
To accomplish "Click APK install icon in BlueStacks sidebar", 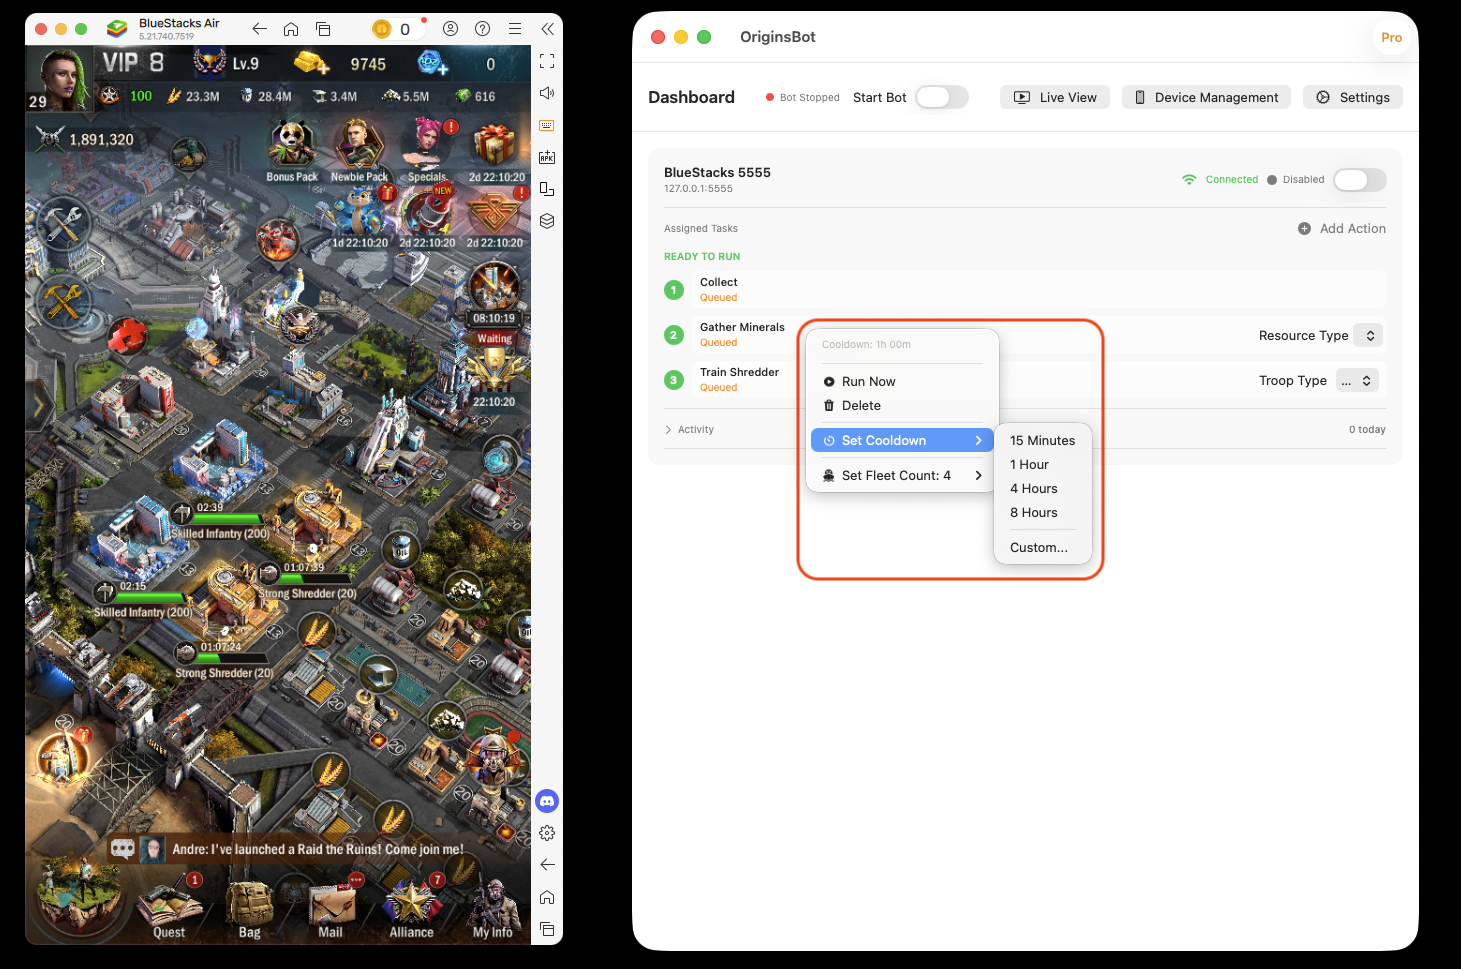I will point(547,157).
